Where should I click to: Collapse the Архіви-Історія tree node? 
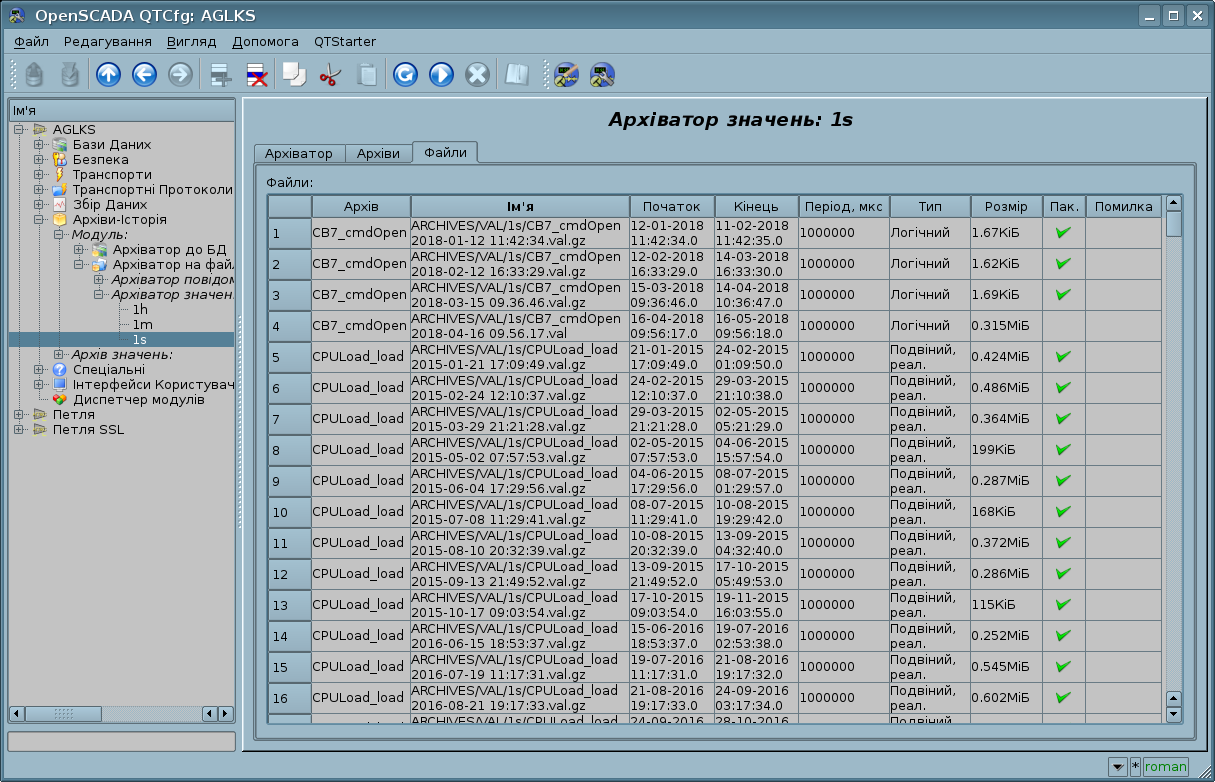39,220
